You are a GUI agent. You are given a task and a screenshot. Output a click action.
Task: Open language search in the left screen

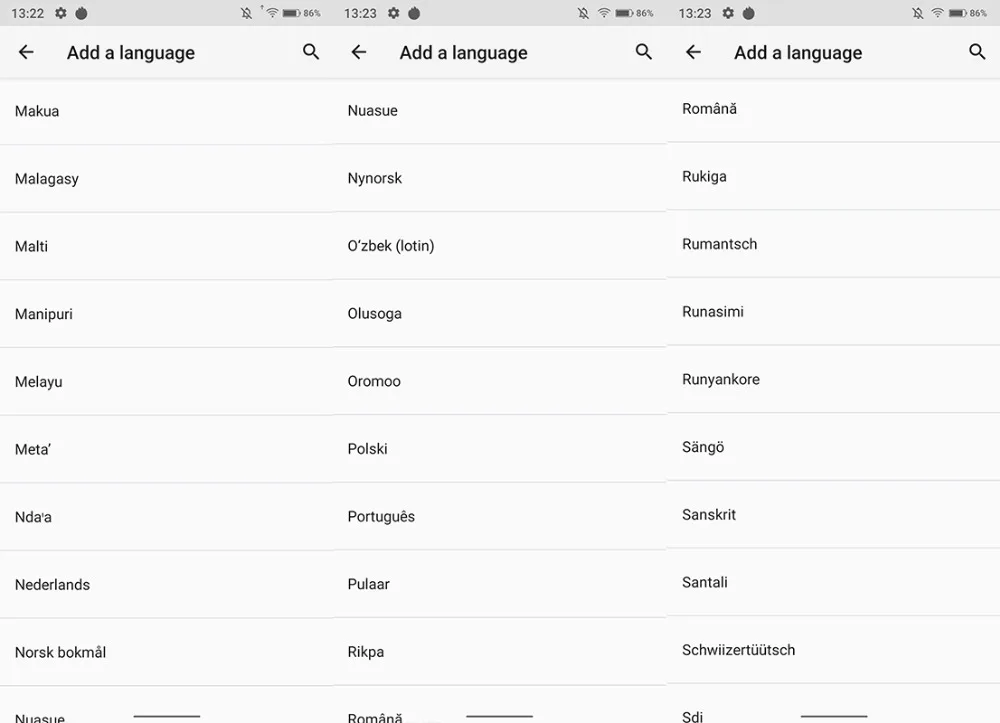[x=311, y=52]
